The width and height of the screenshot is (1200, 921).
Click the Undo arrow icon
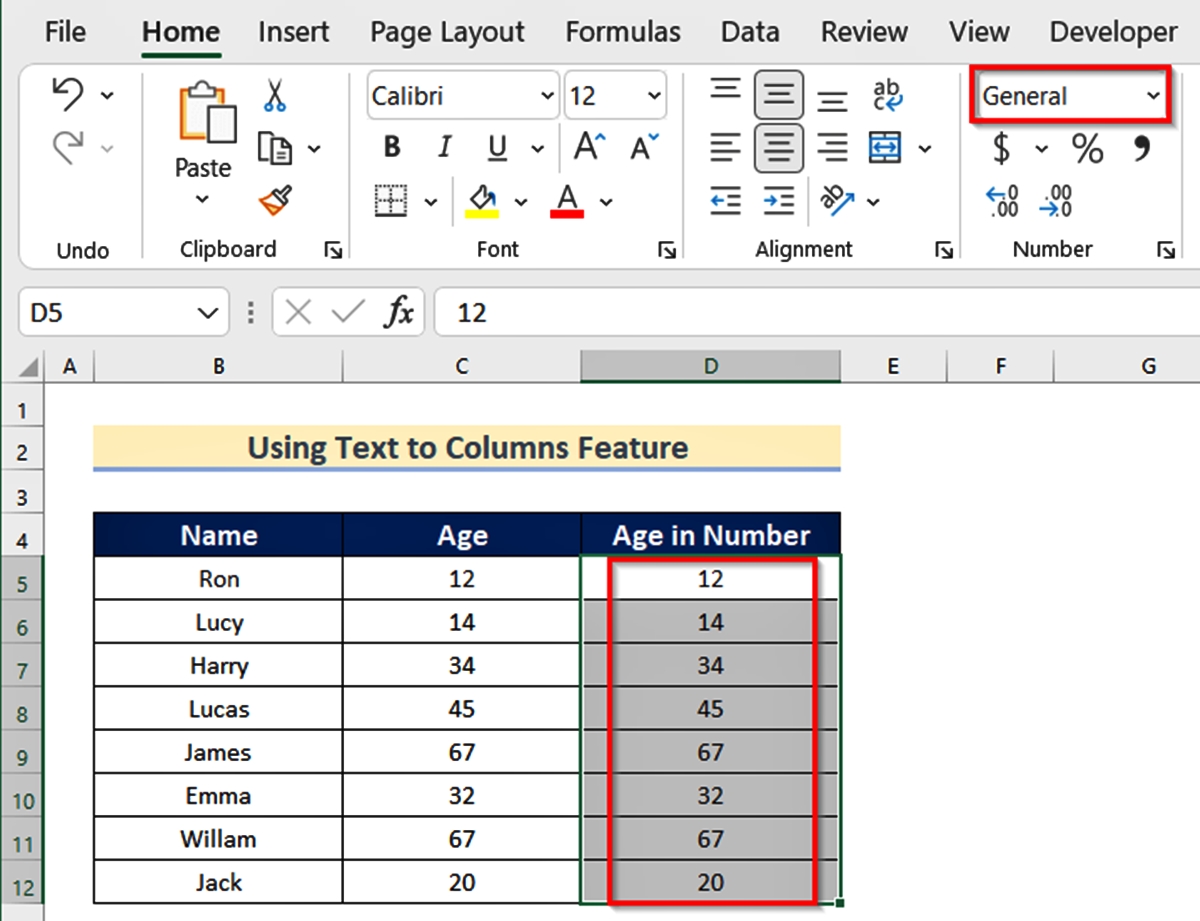point(68,96)
